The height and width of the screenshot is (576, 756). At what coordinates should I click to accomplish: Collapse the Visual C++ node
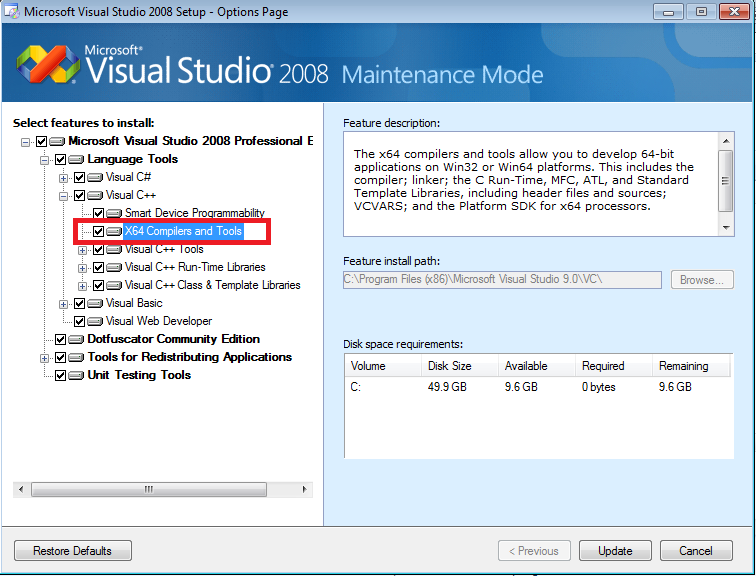tap(63, 196)
